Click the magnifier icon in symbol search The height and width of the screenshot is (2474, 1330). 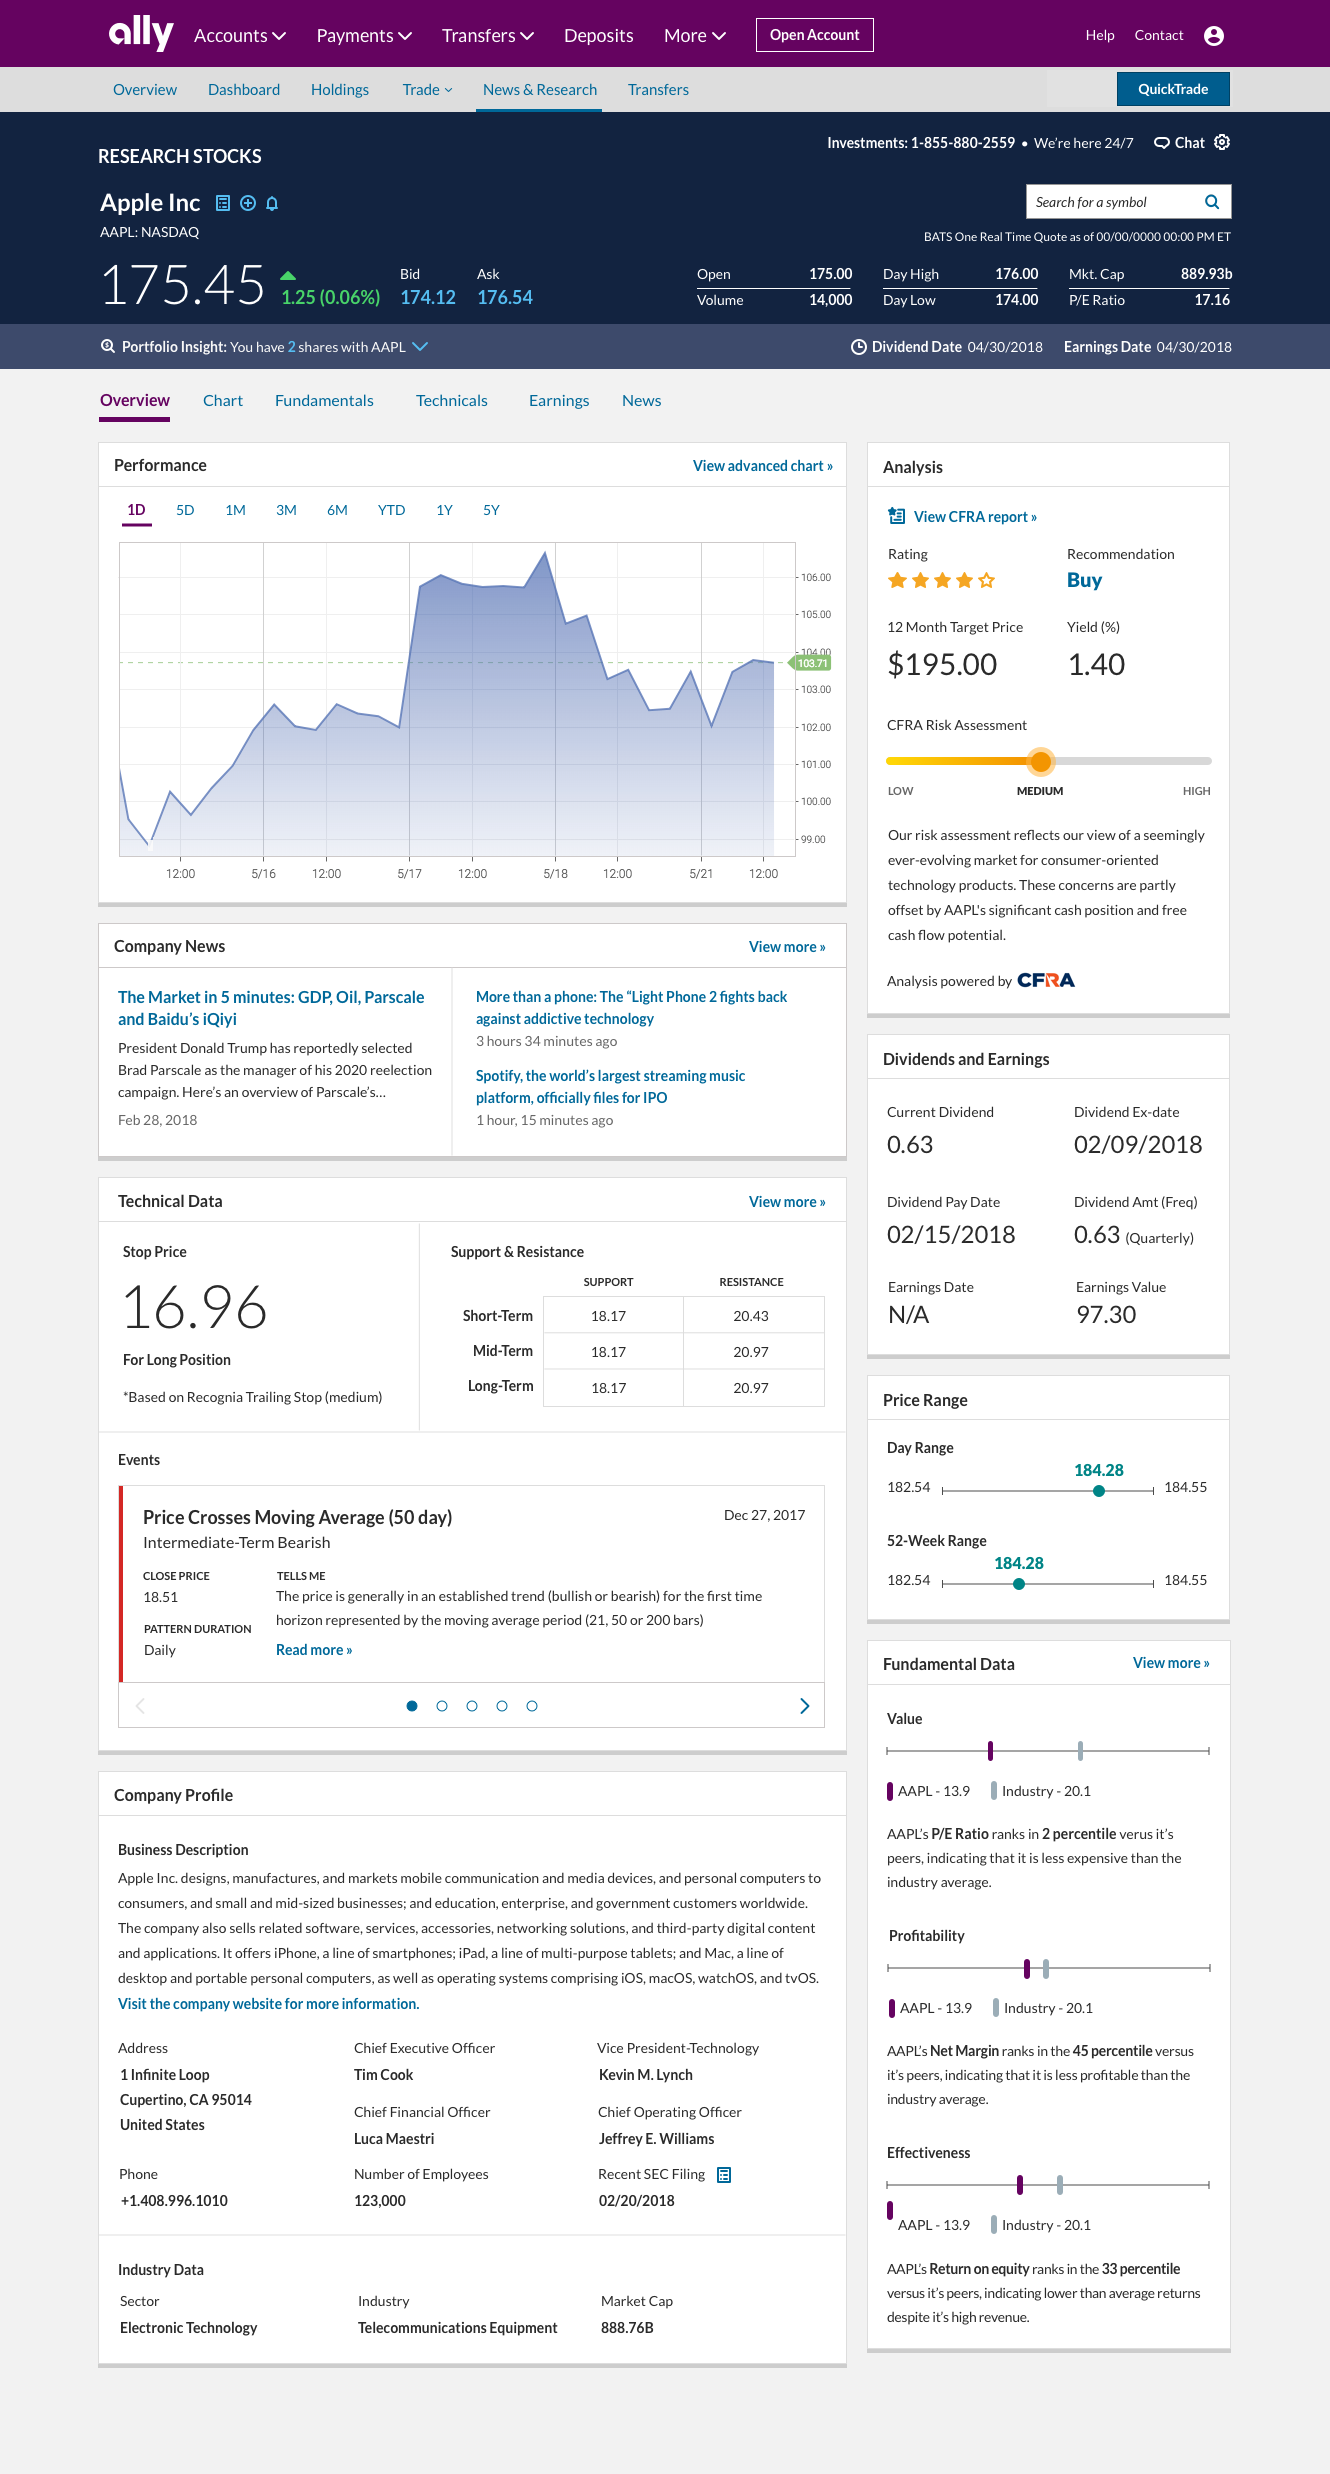[x=1212, y=202]
